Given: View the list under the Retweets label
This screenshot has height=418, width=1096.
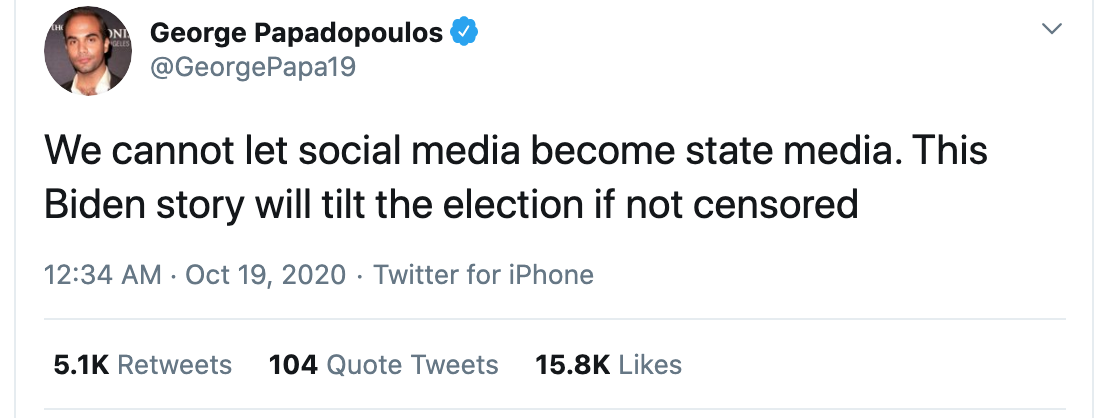Looking at the screenshot, I should point(174,365).
